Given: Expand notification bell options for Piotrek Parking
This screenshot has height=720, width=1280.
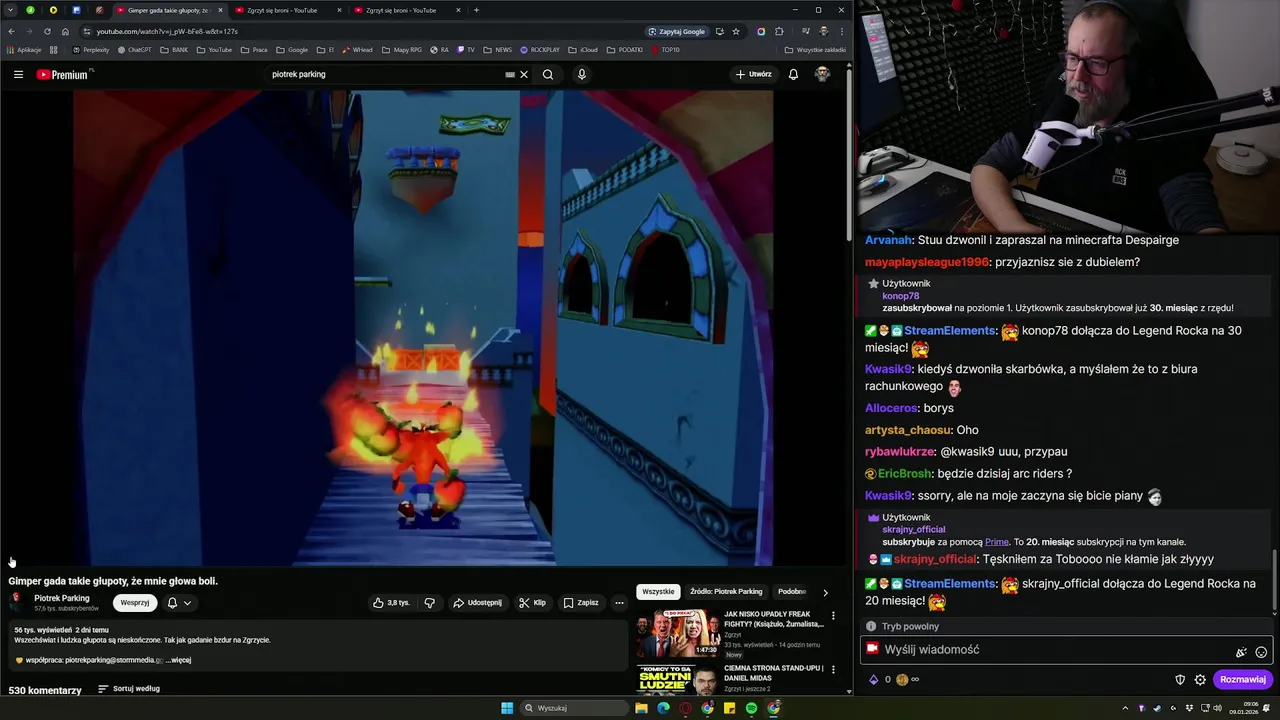Looking at the screenshot, I should (x=179, y=603).
